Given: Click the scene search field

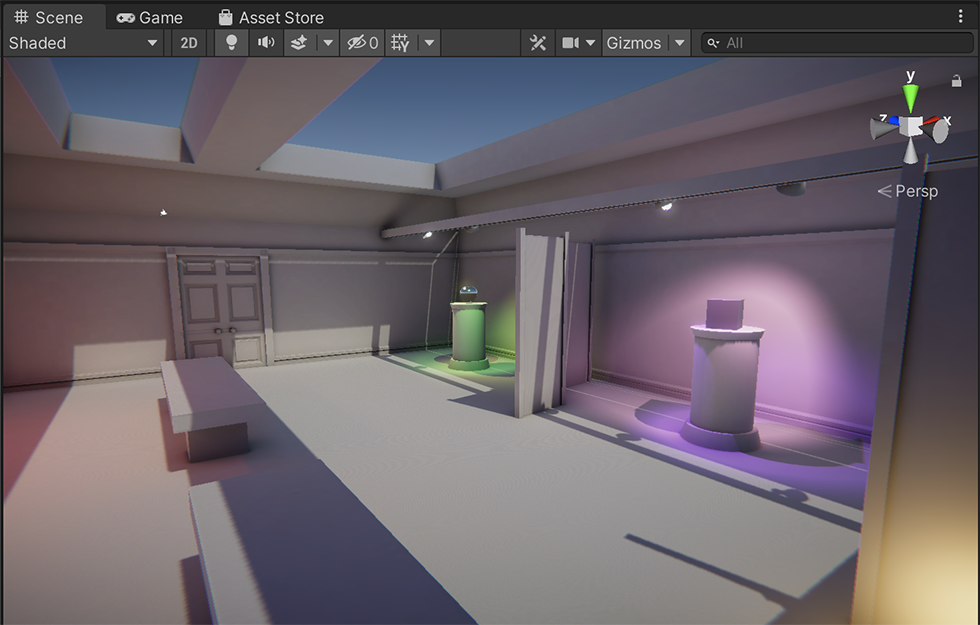Looking at the screenshot, I should click(840, 43).
